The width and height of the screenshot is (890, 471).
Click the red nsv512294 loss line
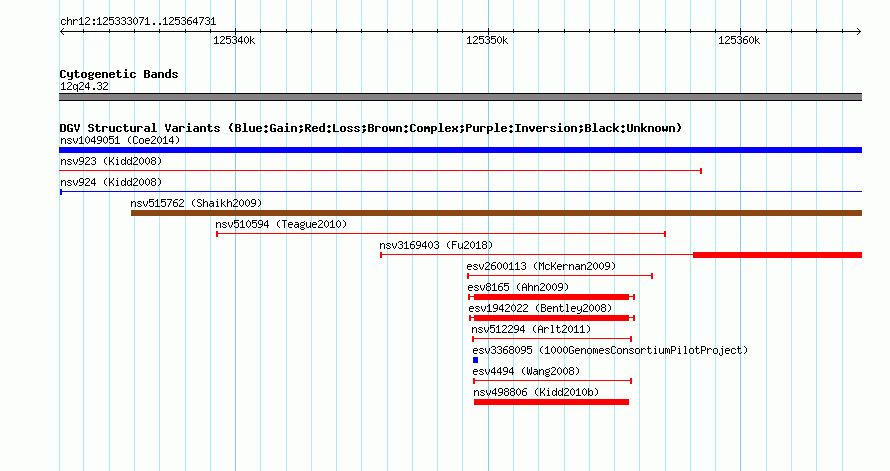point(552,339)
